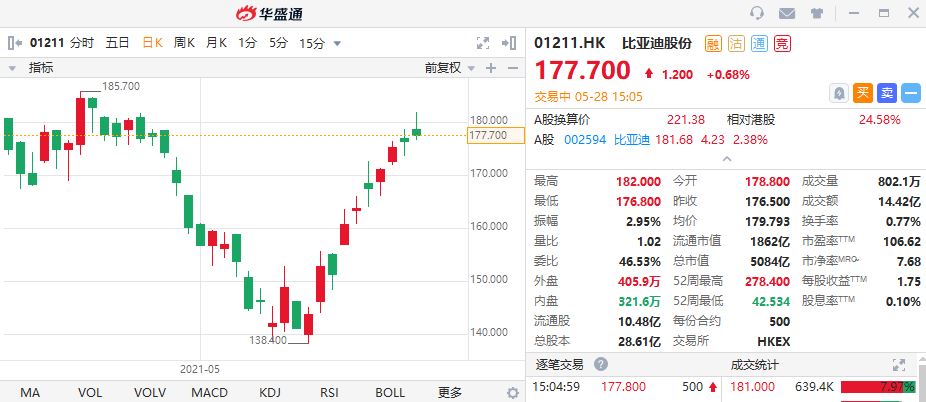Viewport: 926px width, 402px height.
Task: Toggle the RSI indicator
Action: click(x=329, y=393)
